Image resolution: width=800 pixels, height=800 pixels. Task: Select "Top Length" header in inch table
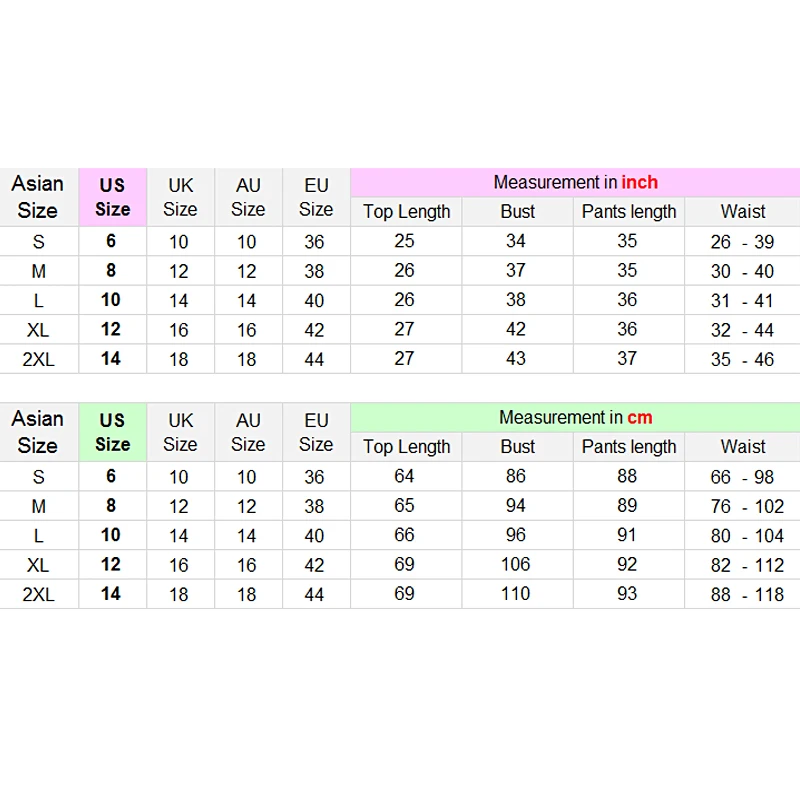click(x=406, y=212)
